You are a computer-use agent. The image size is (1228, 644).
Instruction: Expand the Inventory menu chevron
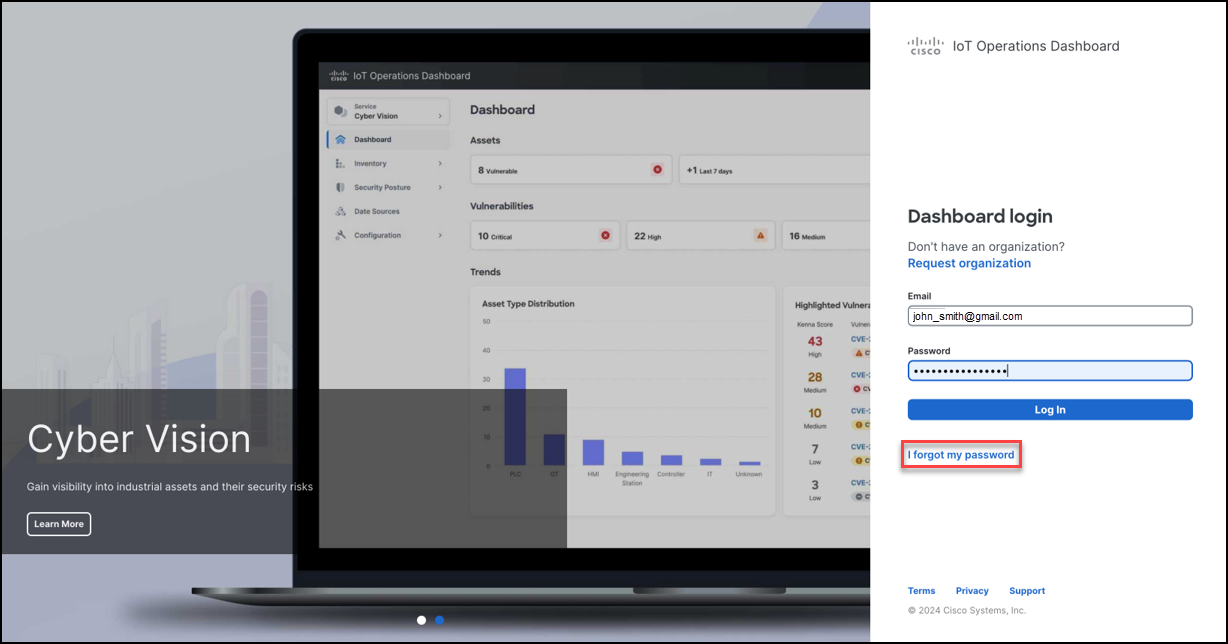point(440,163)
